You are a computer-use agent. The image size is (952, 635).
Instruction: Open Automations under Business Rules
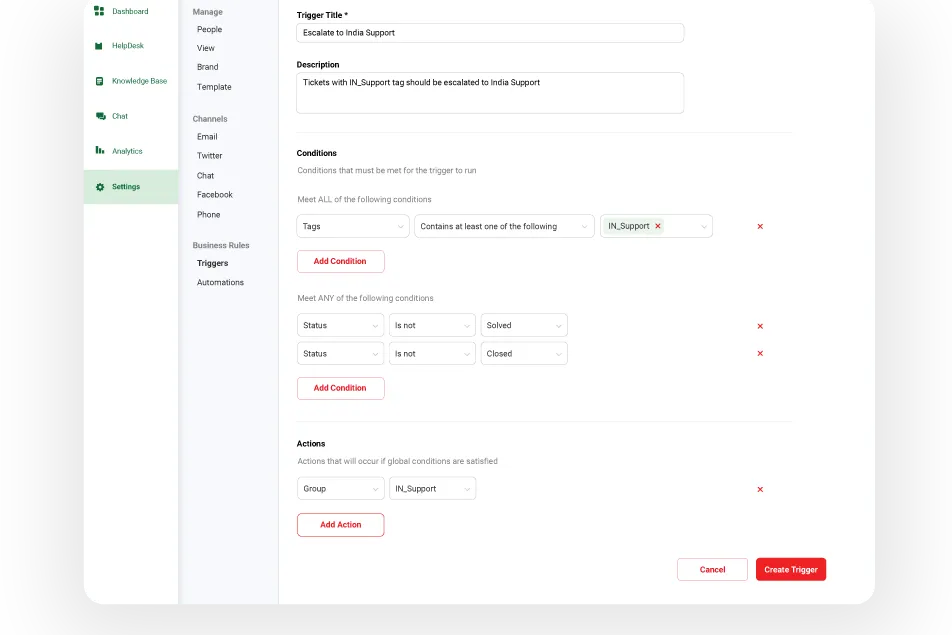click(220, 283)
